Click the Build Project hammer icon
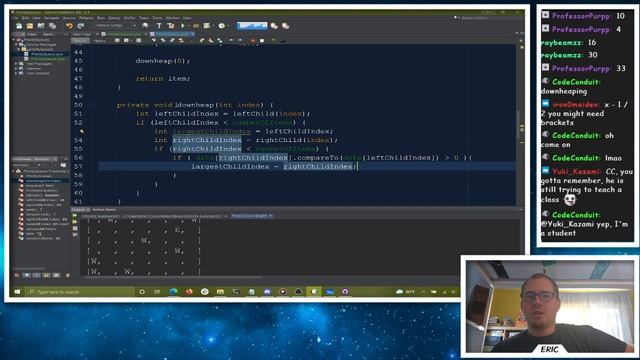Screen dimensions: 640x360 point(159,26)
